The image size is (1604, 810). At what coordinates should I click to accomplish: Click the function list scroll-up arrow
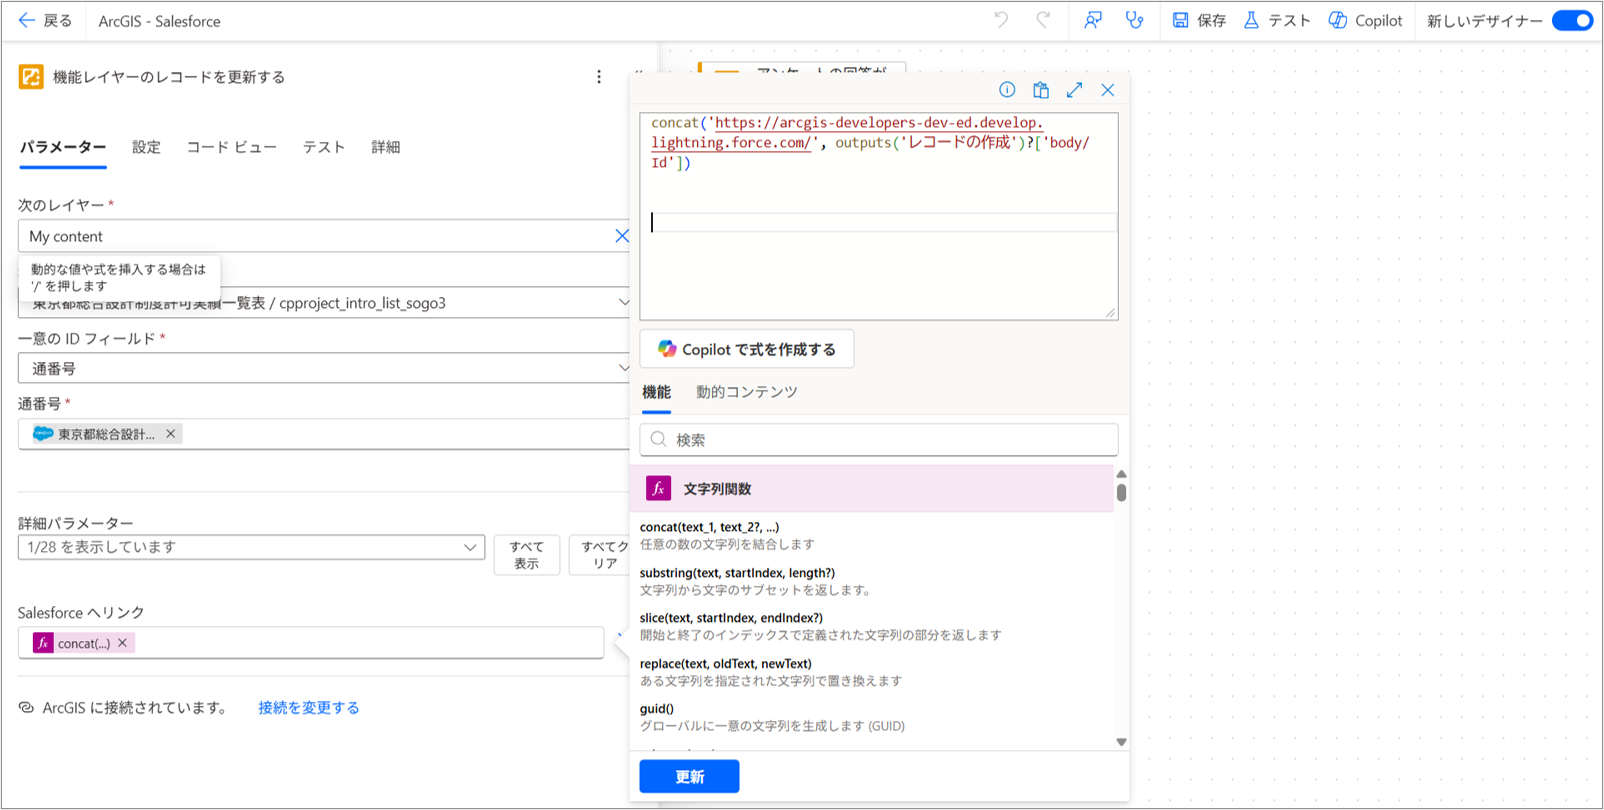[x=1121, y=474]
